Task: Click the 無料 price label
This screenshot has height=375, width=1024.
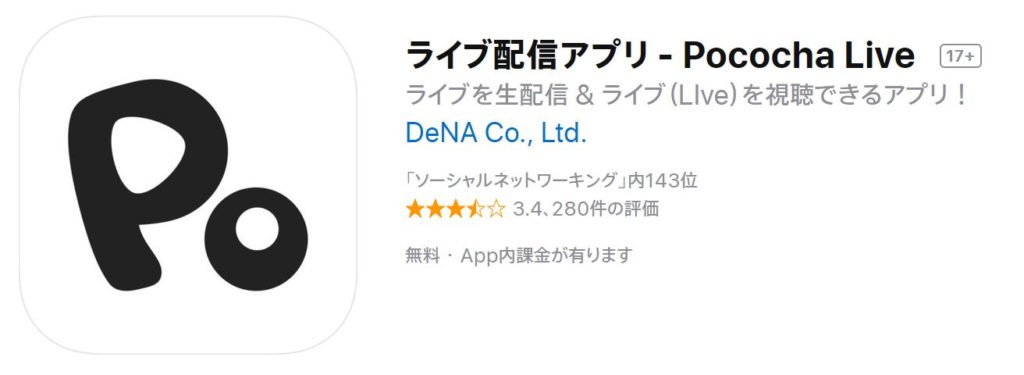Action: tap(423, 255)
